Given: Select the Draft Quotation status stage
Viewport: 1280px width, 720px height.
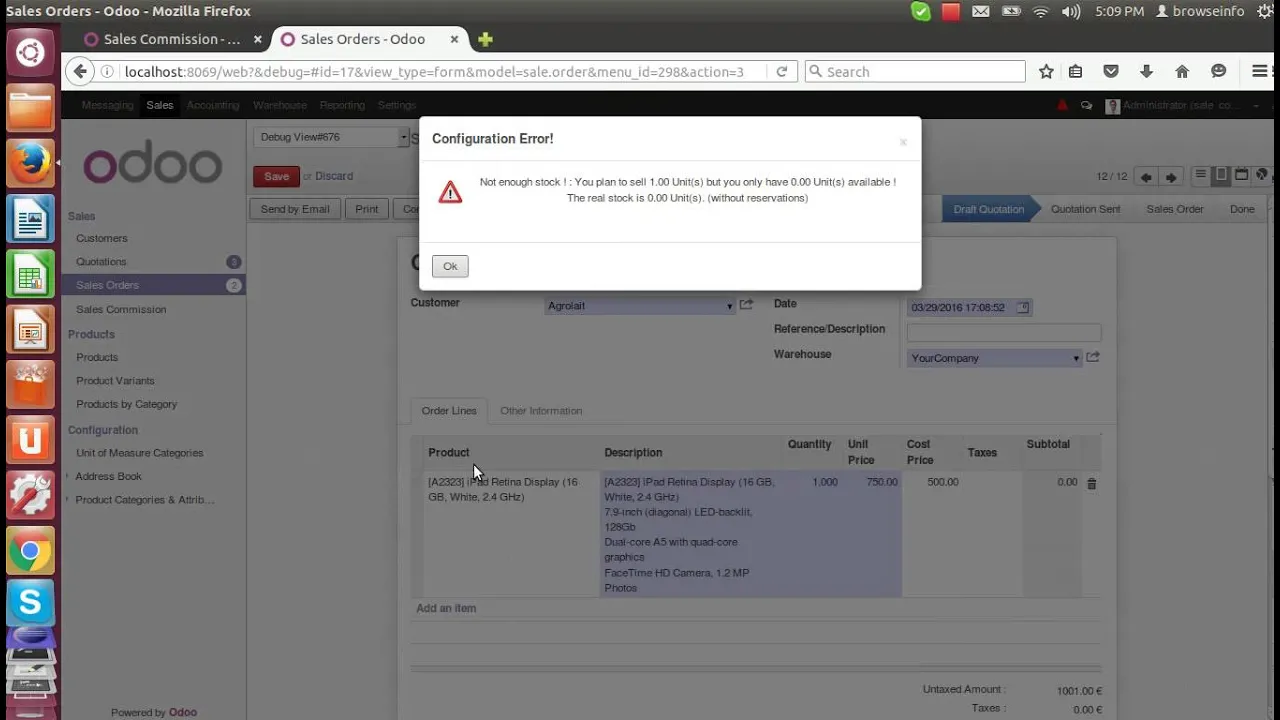Looking at the screenshot, I should [988, 209].
